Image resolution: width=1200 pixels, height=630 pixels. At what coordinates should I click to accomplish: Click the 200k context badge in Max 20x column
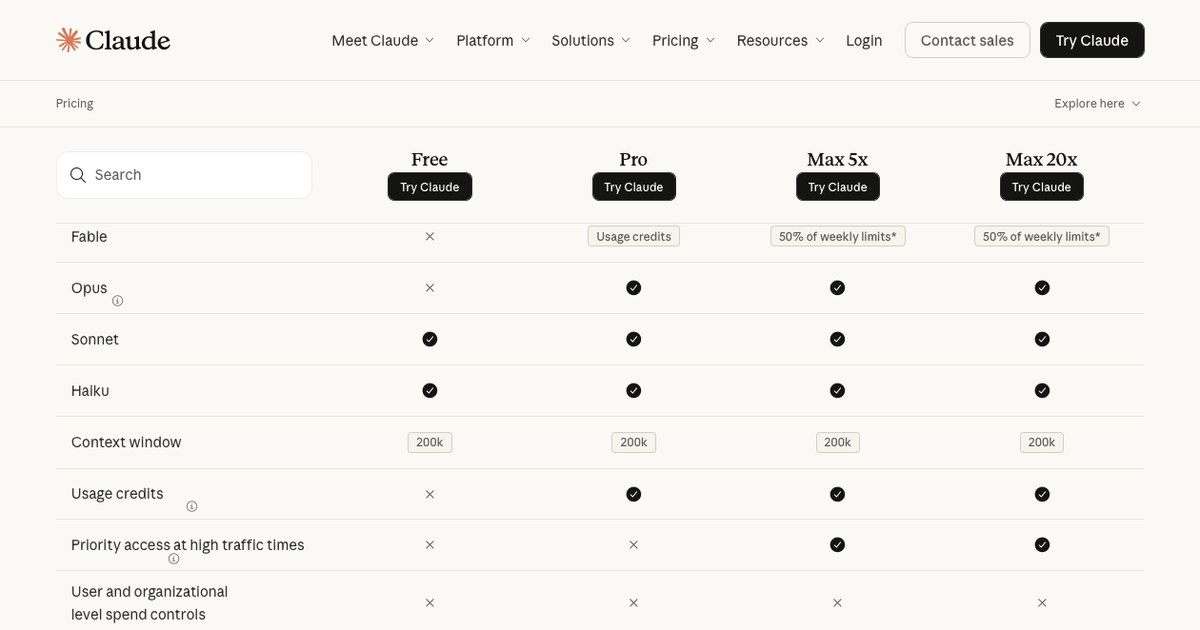pos(1042,442)
